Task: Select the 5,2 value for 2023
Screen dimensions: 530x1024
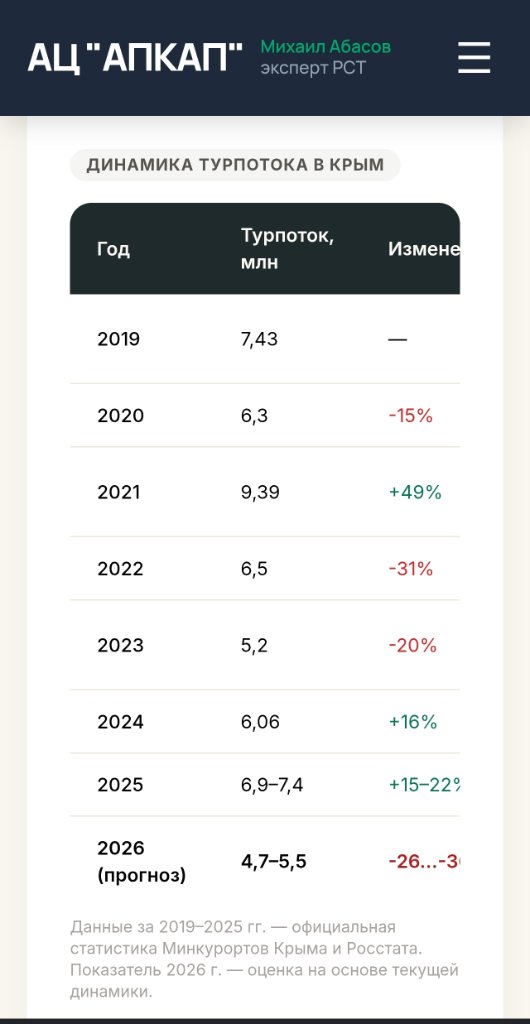Action: pos(254,645)
